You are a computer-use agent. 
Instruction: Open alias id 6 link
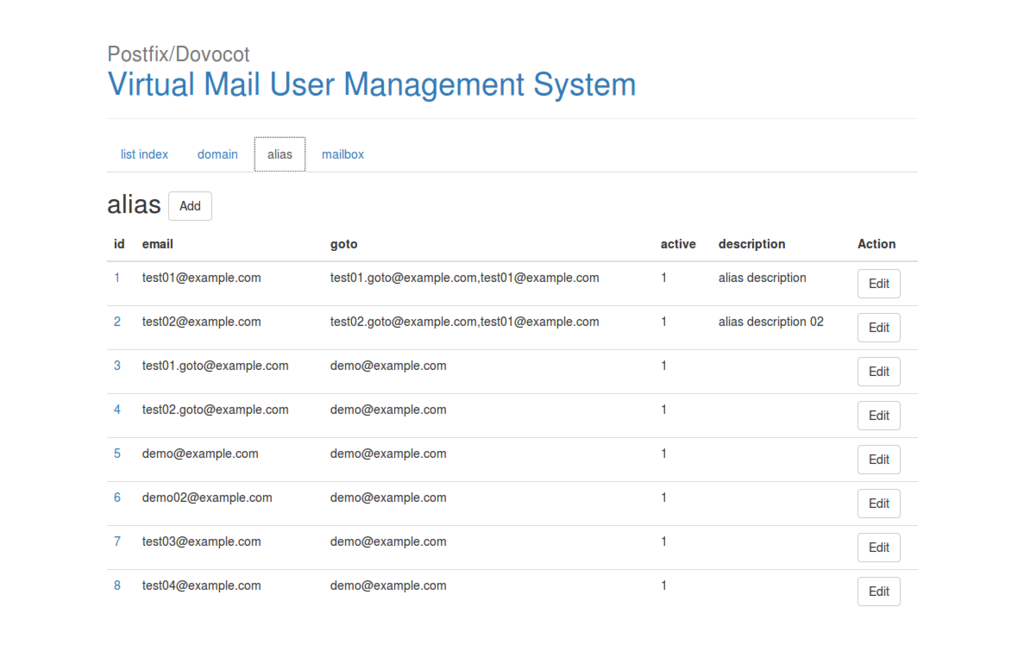tap(117, 497)
